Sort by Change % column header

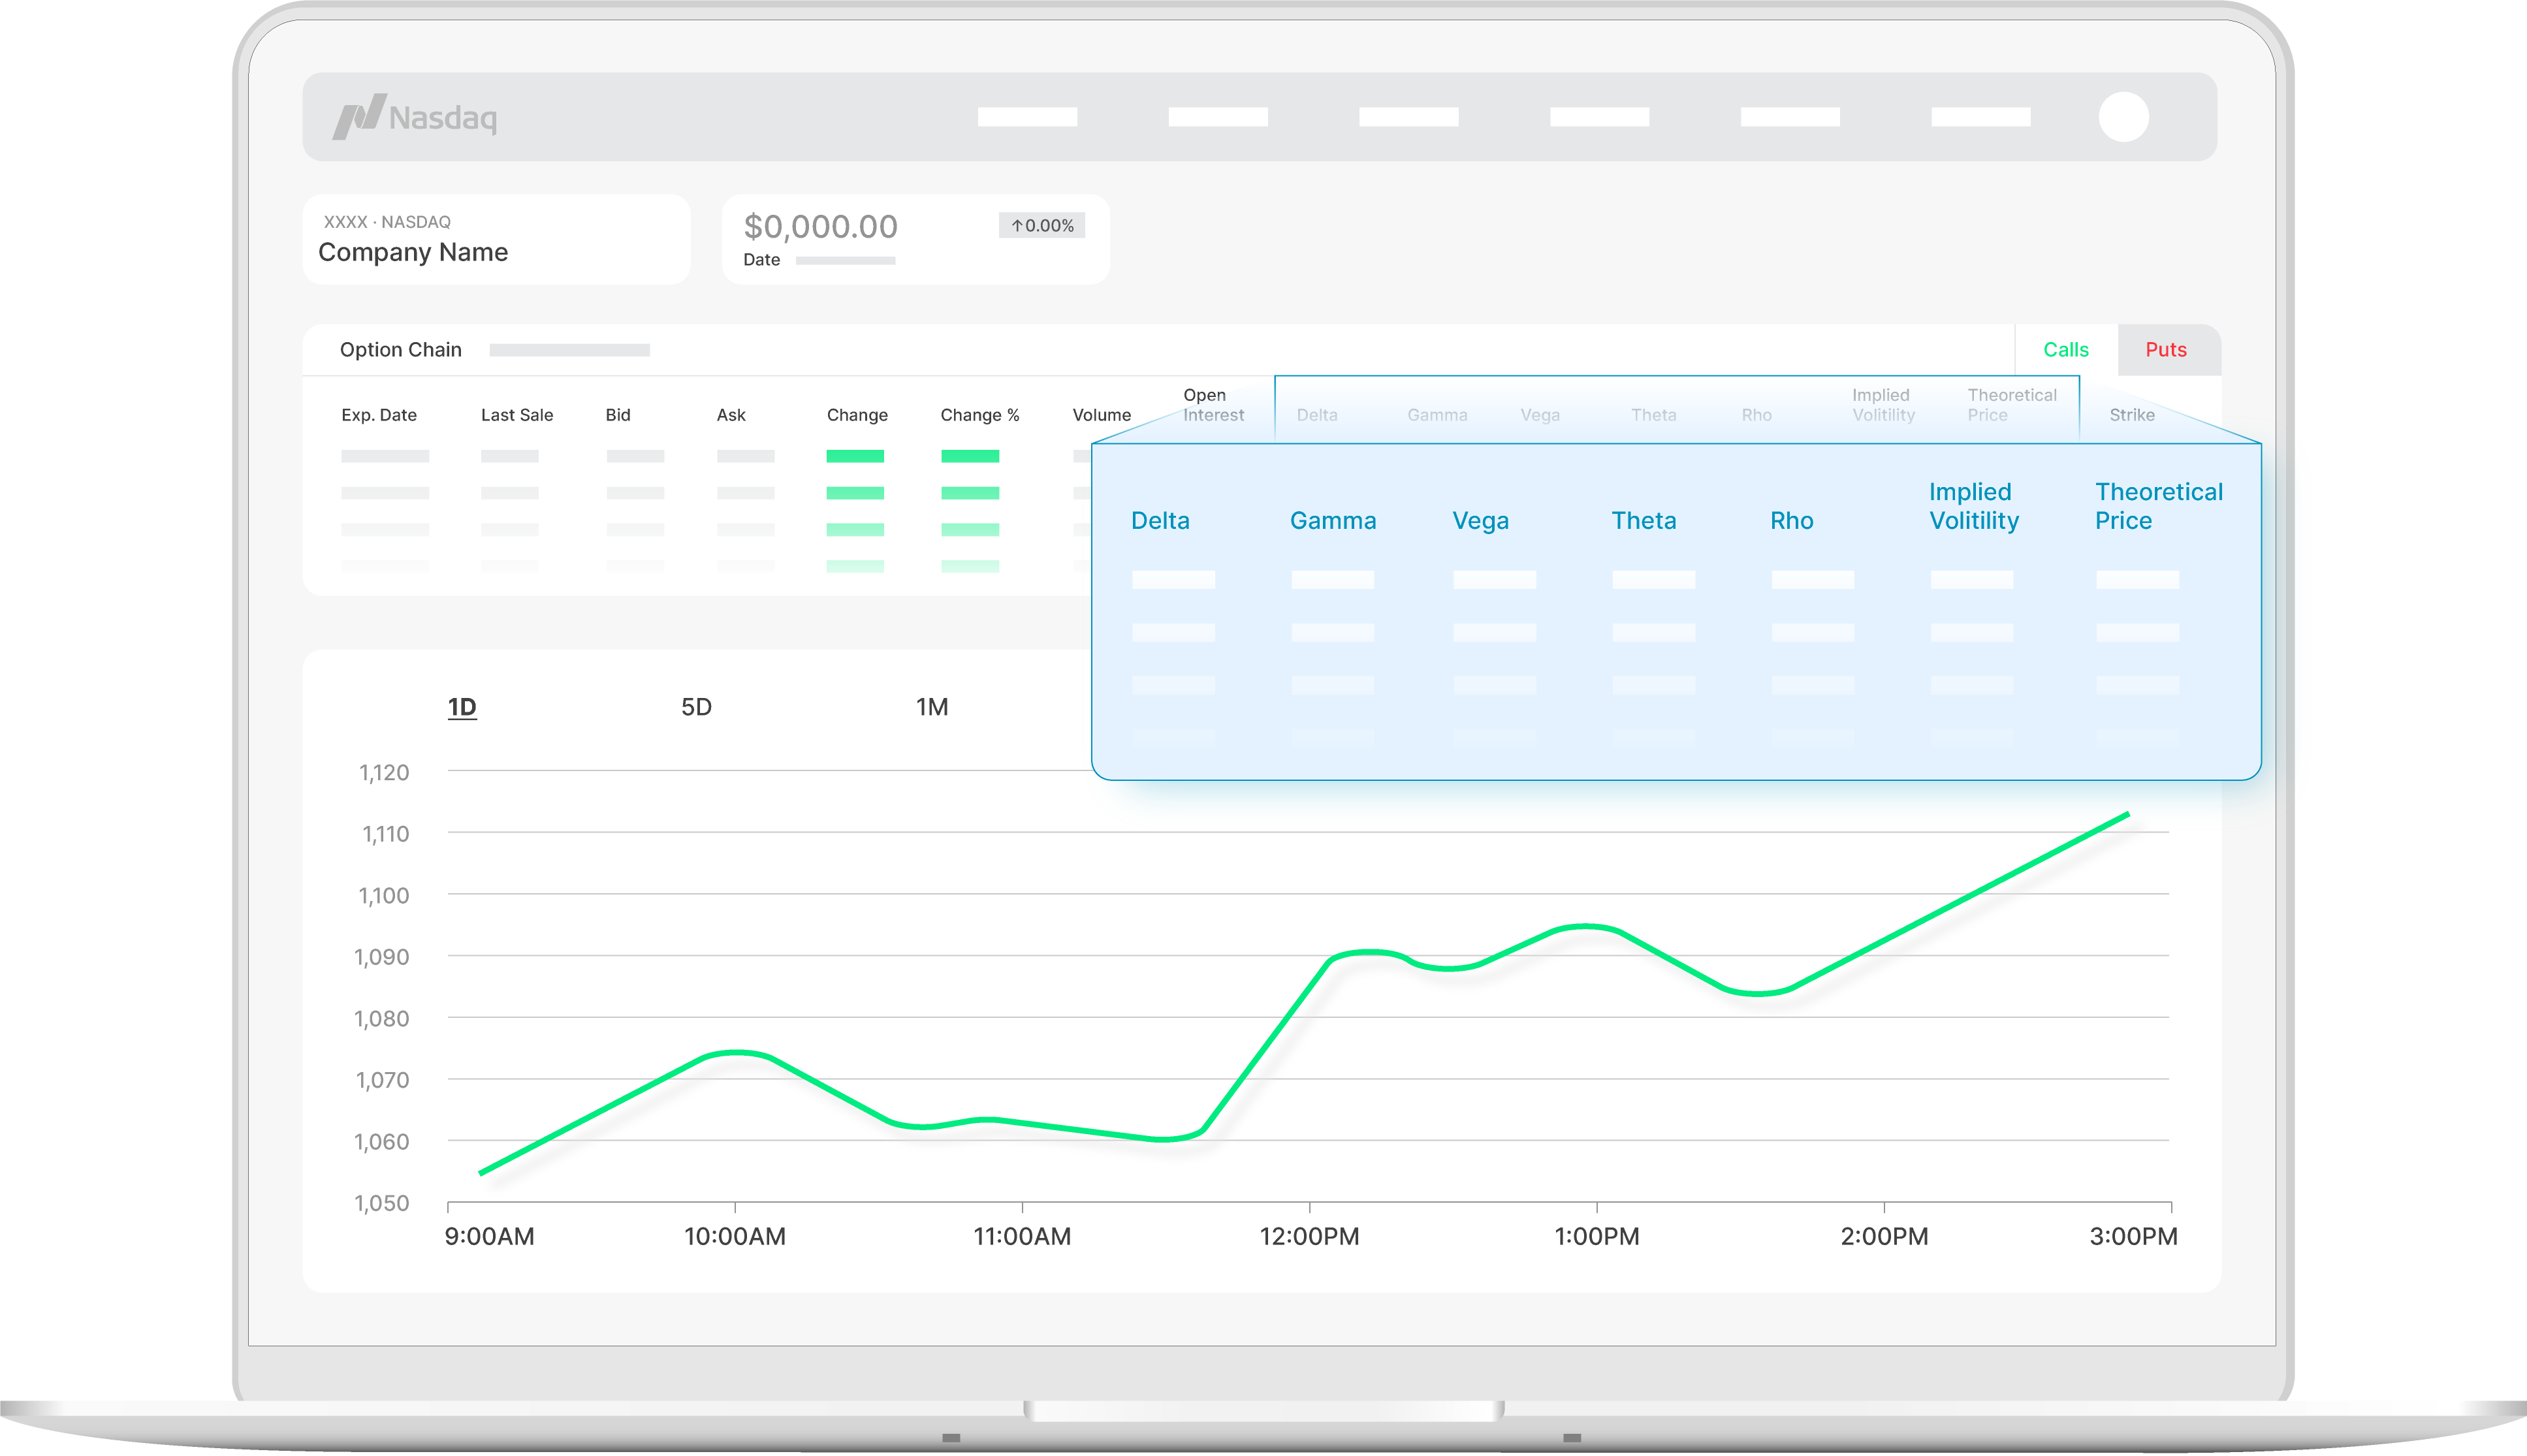click(x=980, y=415)
